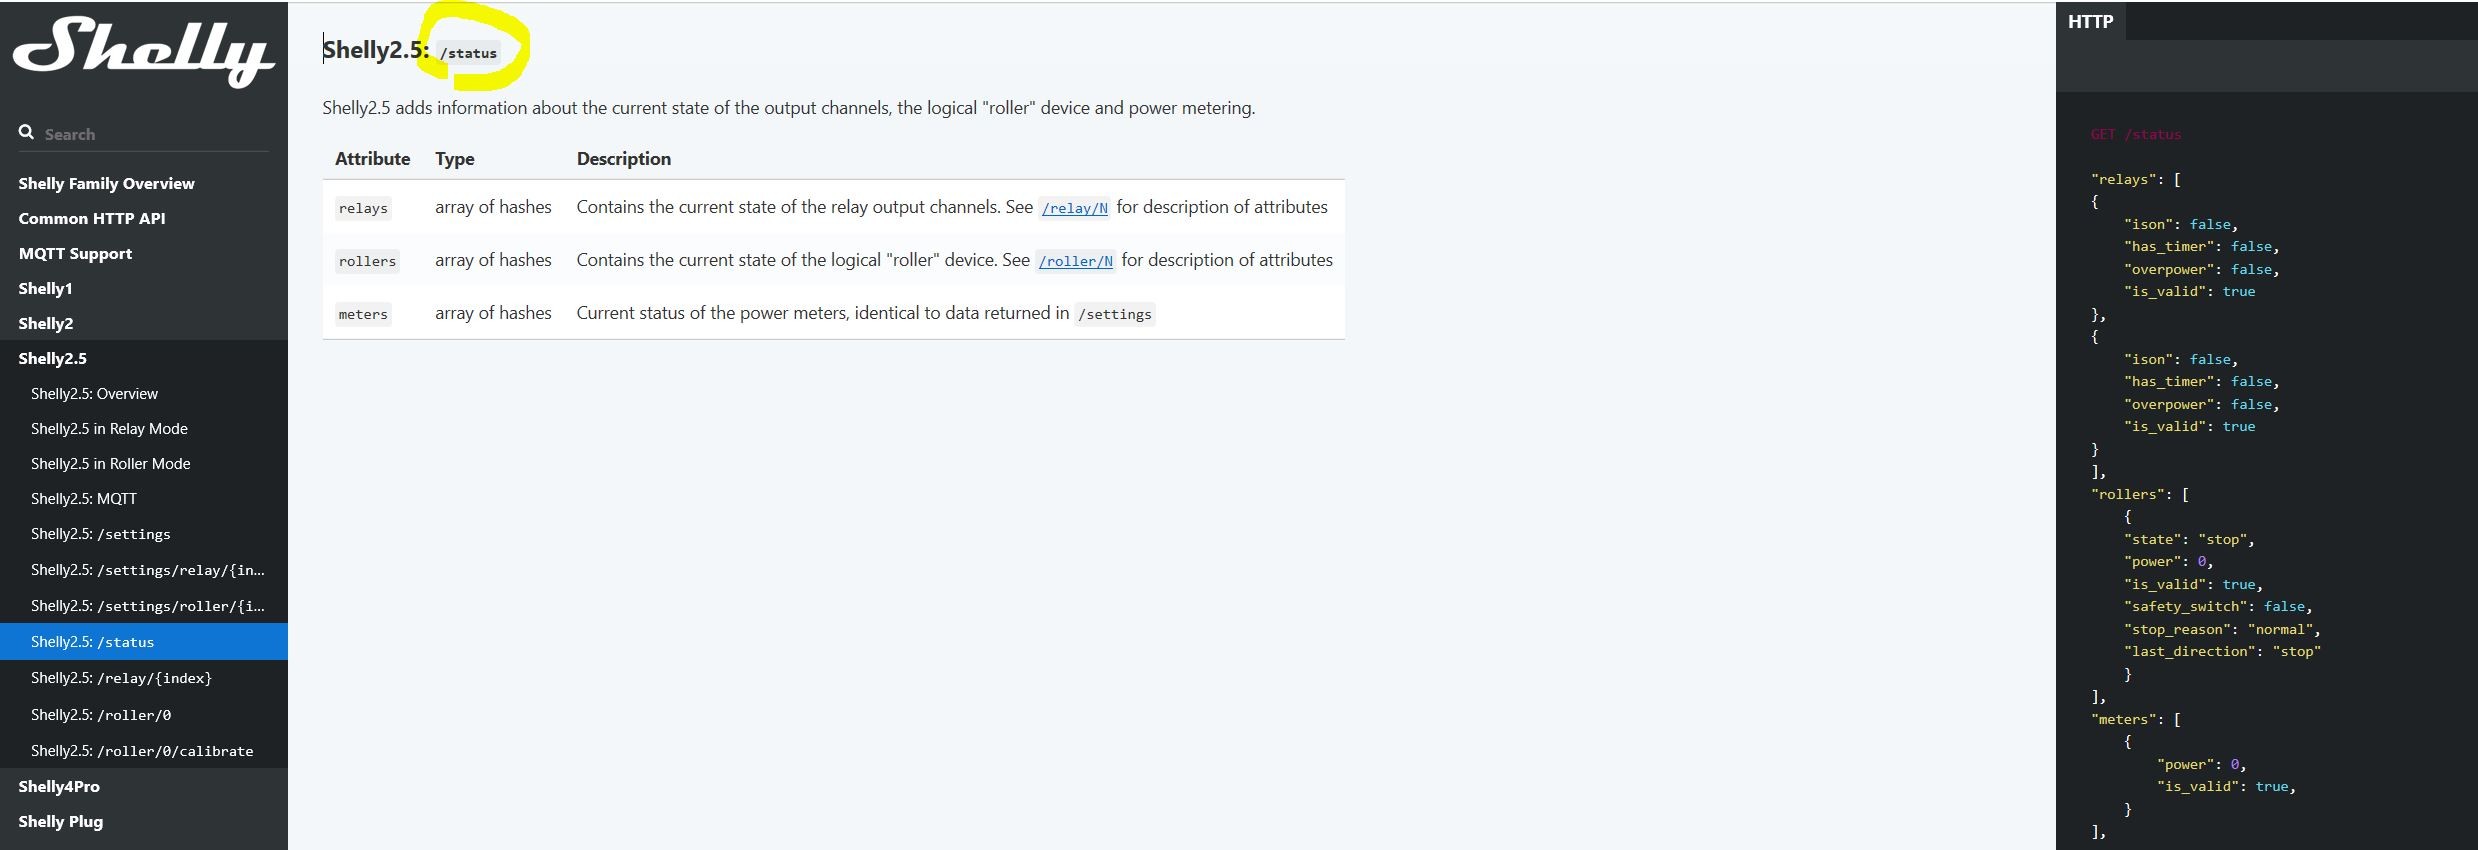
Task: Expand the Shelly1 sidebar section
Action: point(45,288)
